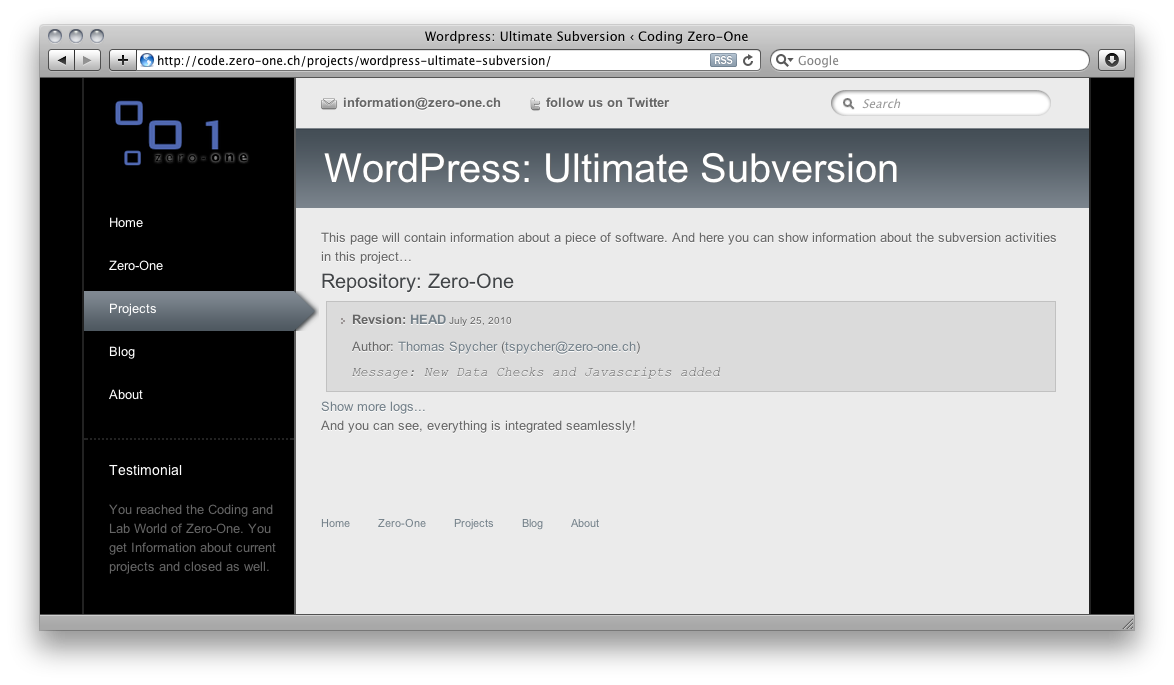Screen dimensions: 1174x685
Task: Open Blog in the footer navigation
Action: pos(532,523)
